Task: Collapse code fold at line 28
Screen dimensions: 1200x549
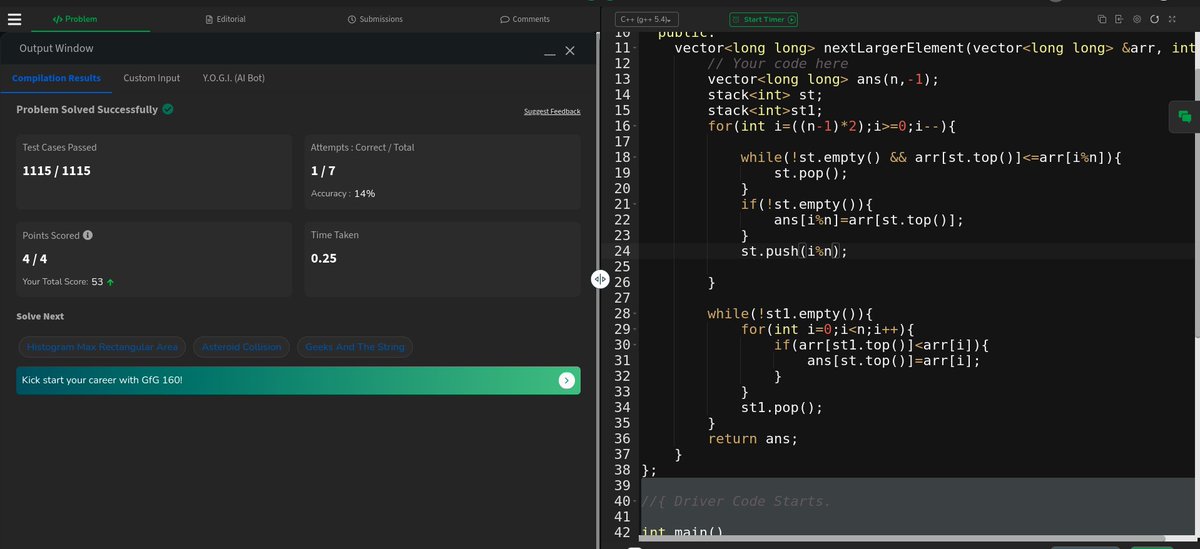Action: [x=634, y=314]
